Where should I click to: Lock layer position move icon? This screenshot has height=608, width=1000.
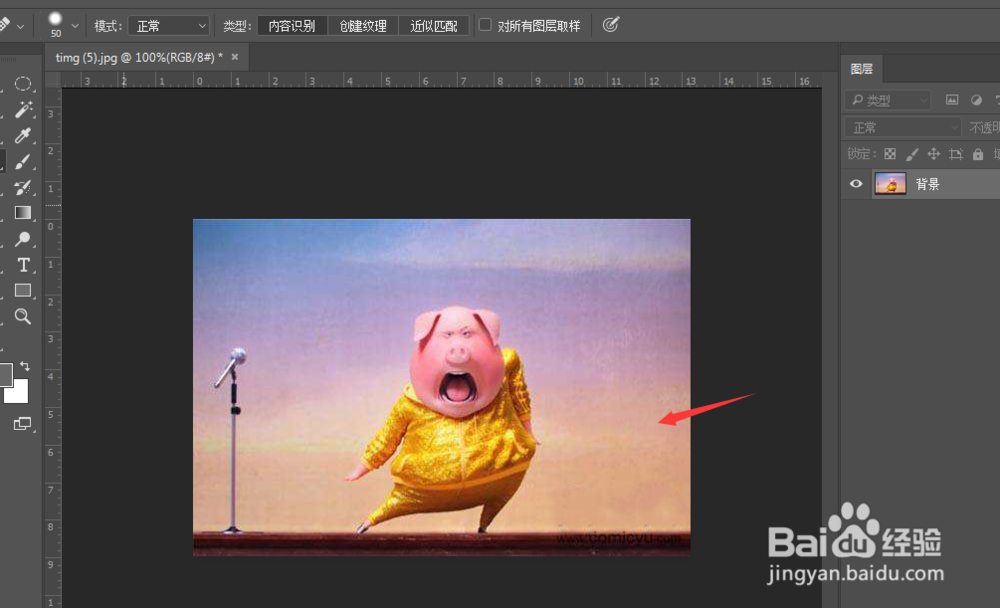click(x=934, y=154)
